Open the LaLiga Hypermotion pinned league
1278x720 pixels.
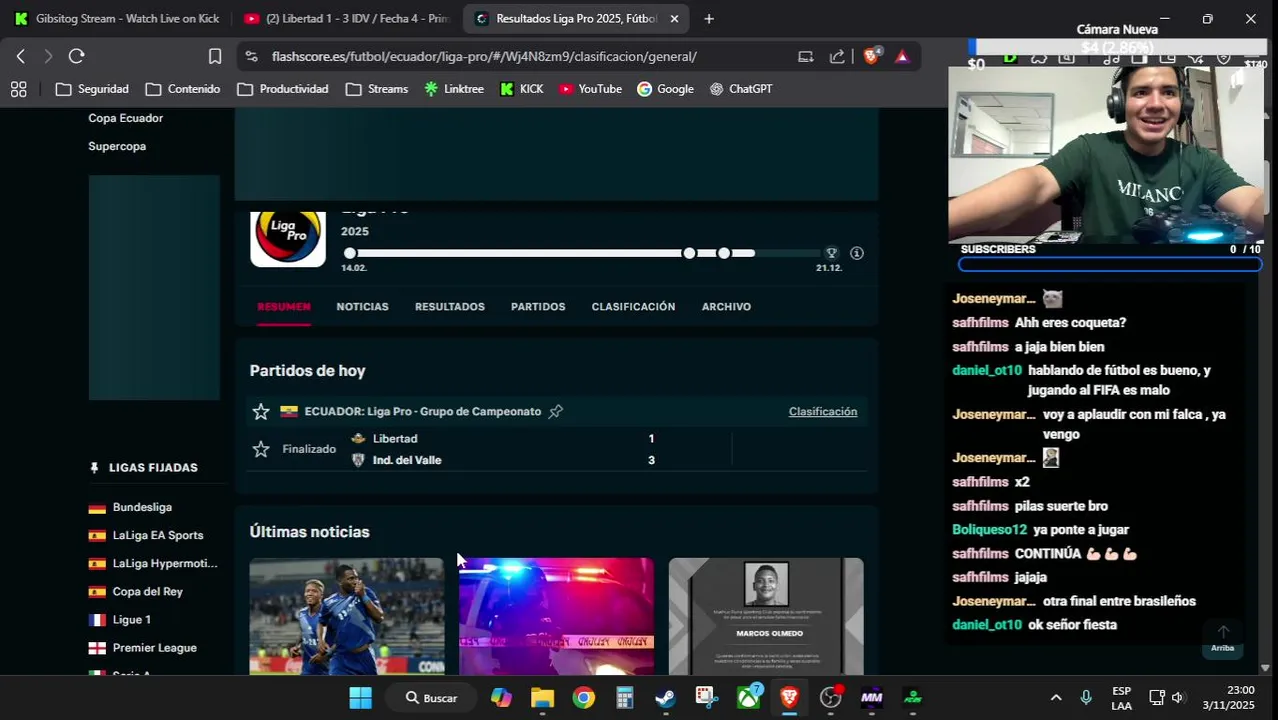pos(165,563)
